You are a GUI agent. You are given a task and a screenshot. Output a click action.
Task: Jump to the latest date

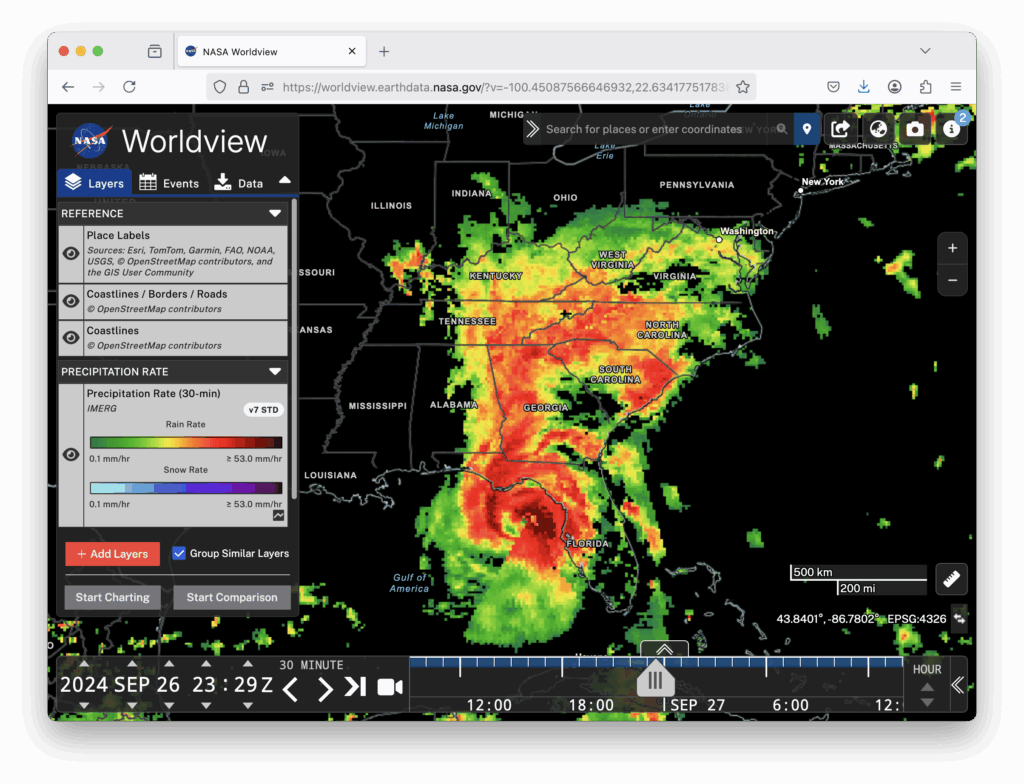355,687
